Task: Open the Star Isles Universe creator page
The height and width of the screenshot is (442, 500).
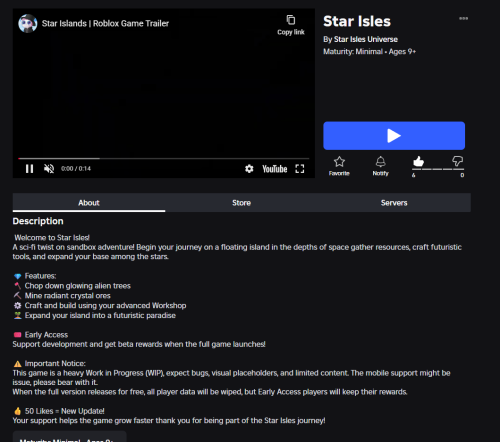Action: [x=366, y=39]
